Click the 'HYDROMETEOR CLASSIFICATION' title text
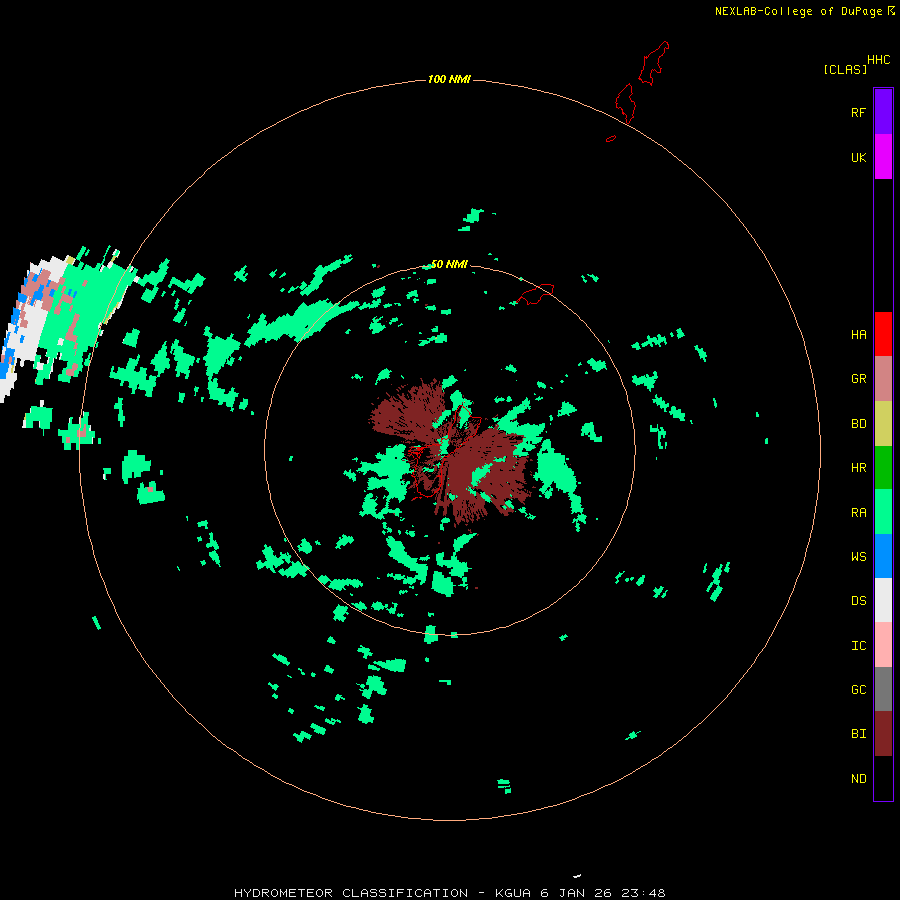The height and width of the screenshot is (900, 900). click(351, 893)
